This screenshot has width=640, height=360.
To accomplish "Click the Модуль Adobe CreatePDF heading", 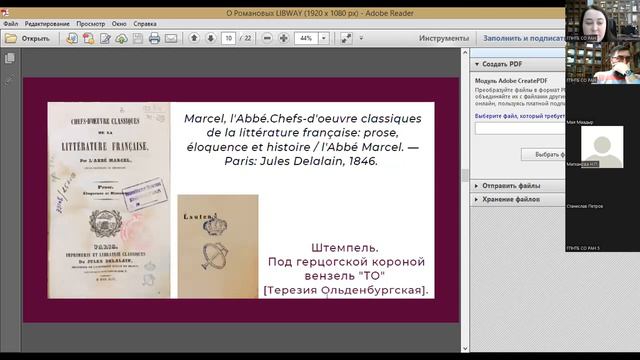I will 511,81.
